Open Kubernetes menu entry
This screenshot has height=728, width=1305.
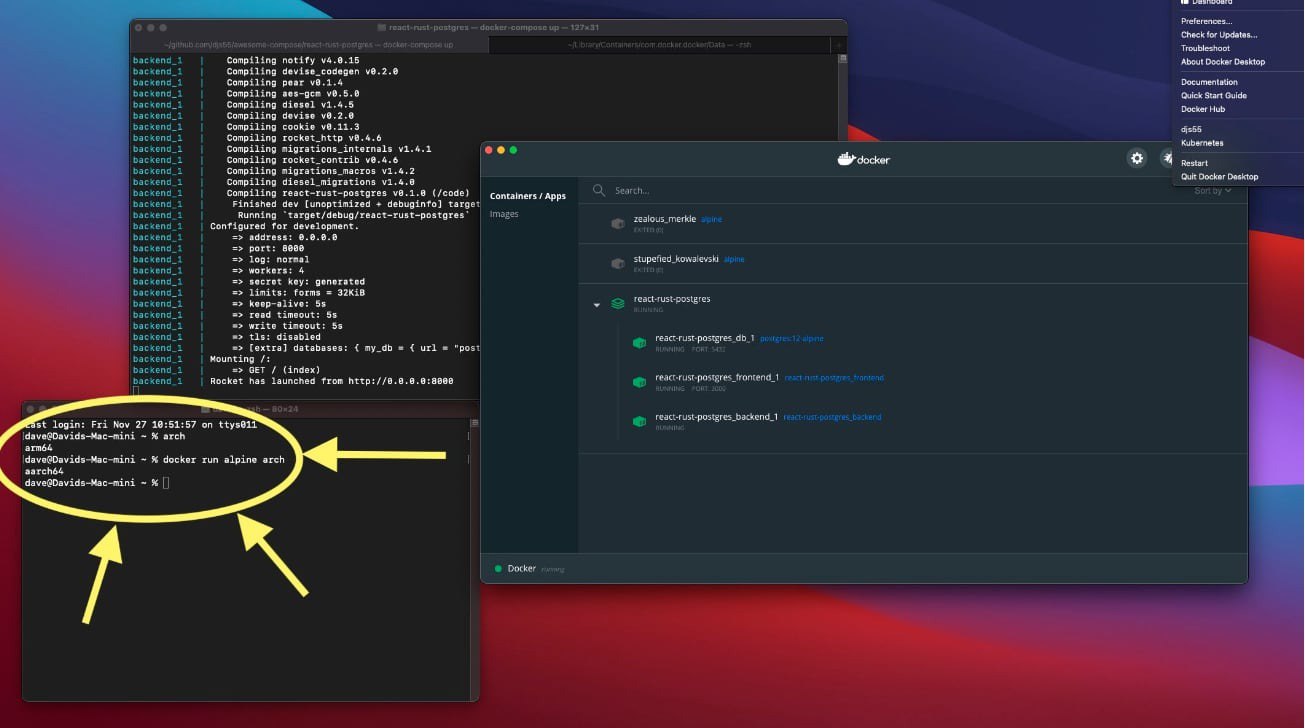1202,143
